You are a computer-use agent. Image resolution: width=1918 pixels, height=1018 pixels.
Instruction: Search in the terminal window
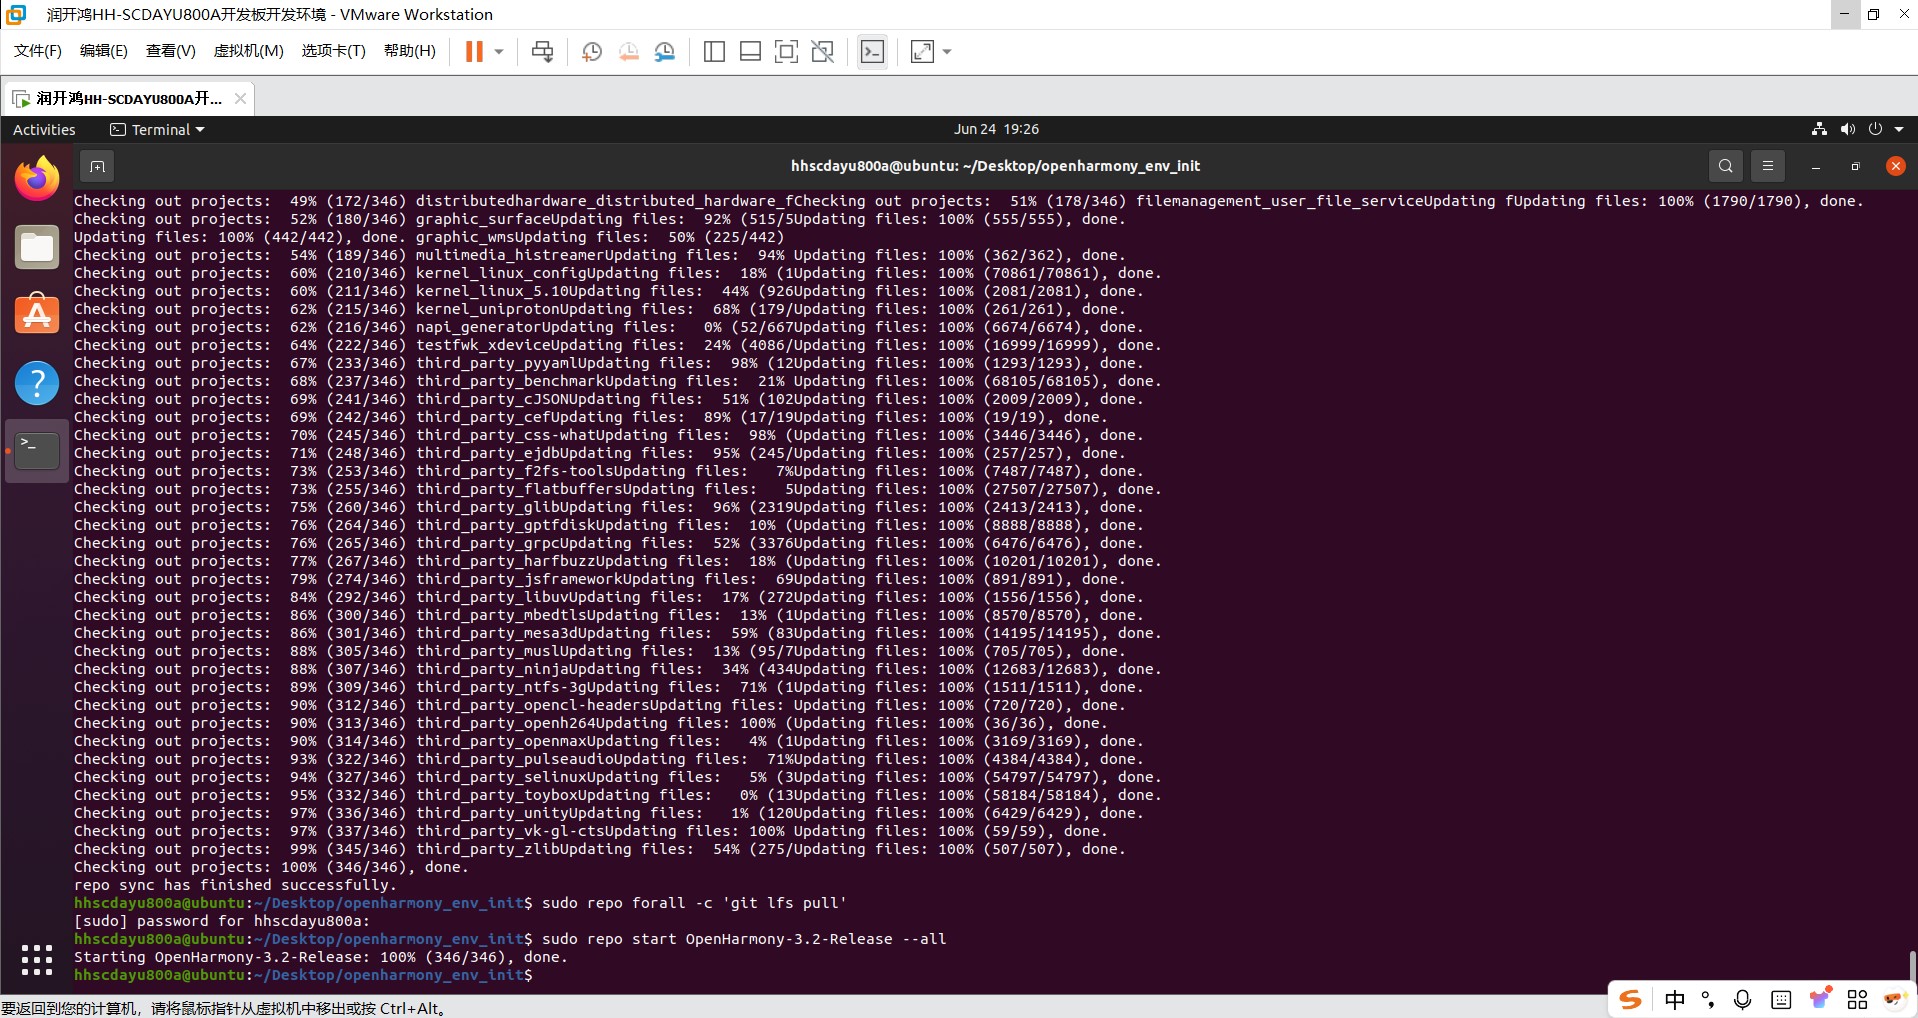pos(1725,166)
